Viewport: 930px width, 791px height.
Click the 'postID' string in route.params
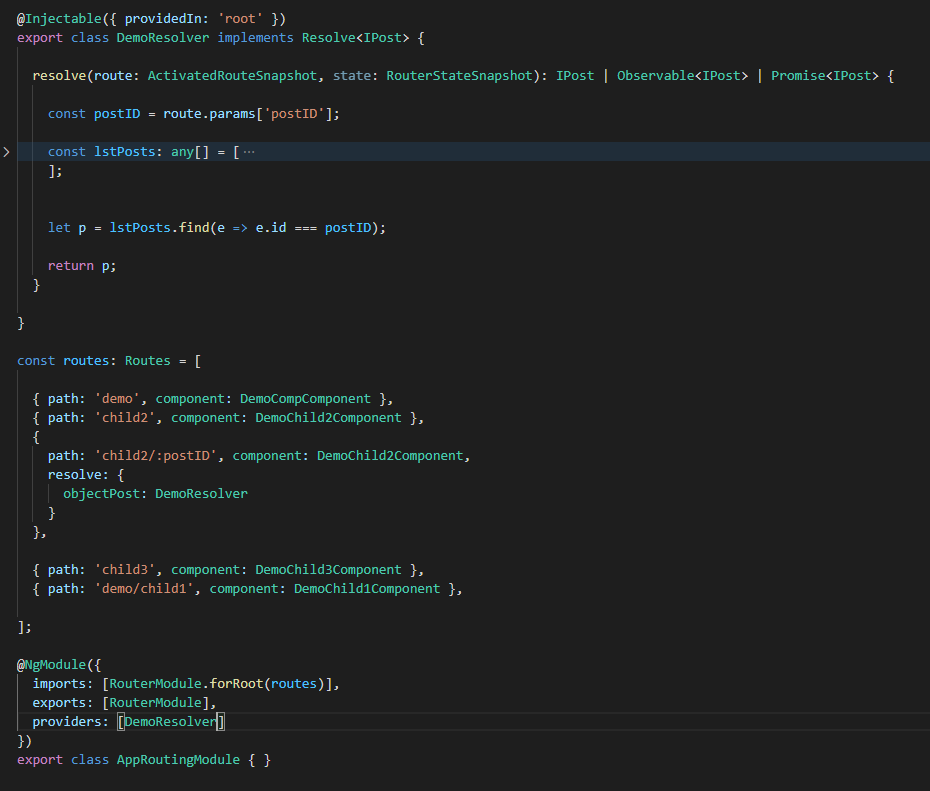[294, 114]
